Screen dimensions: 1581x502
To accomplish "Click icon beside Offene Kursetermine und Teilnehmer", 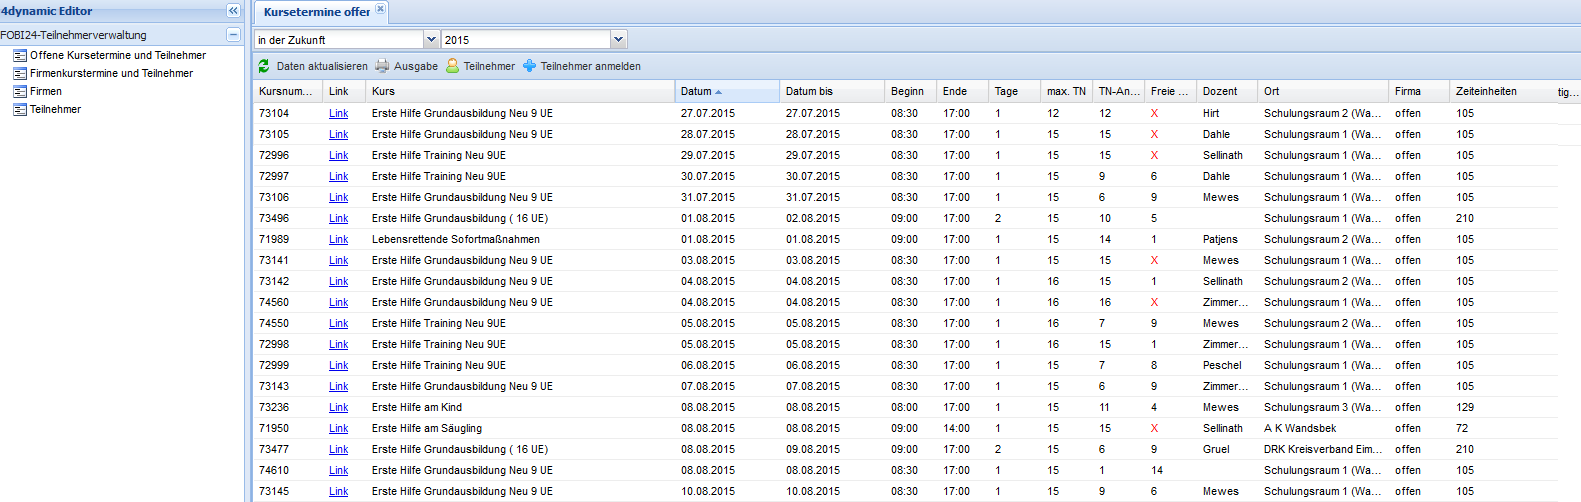I will tap(20, 55).
